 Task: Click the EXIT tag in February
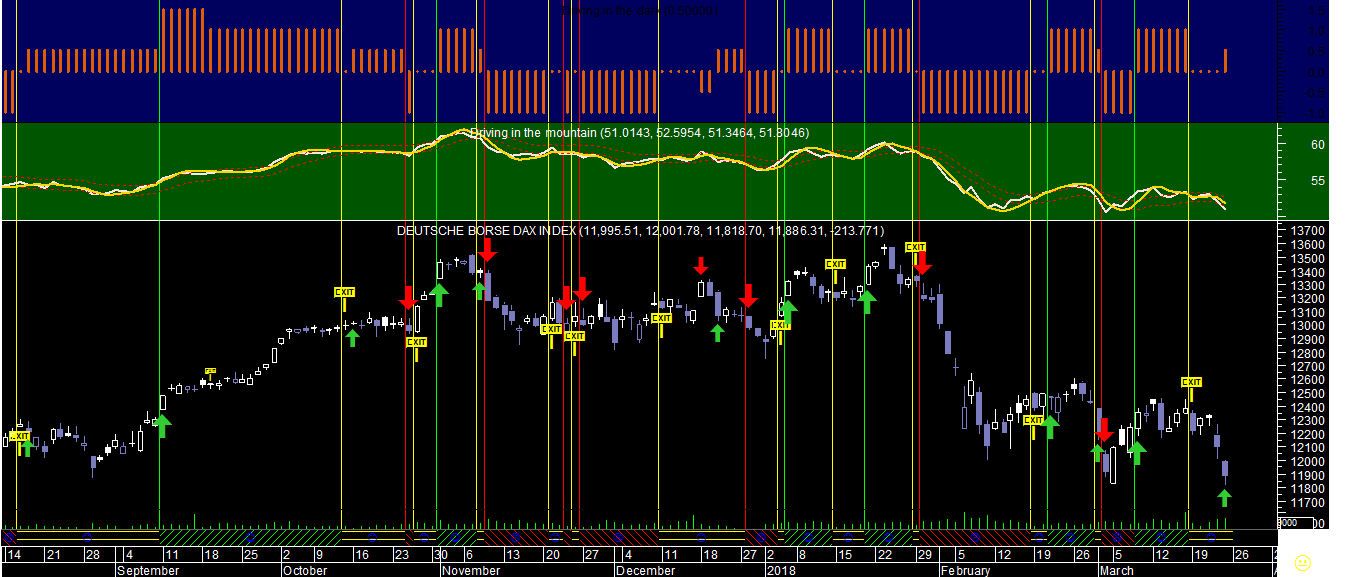click(1033, 421)
